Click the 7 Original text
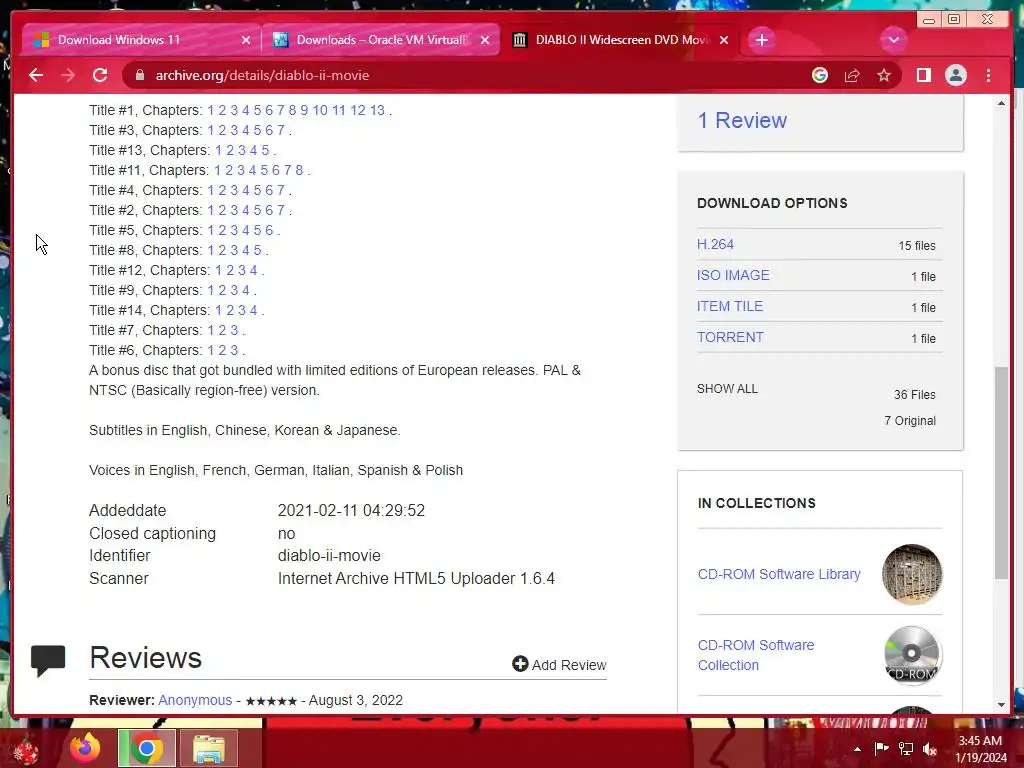1024x768 pixels. tap(910, 421)
